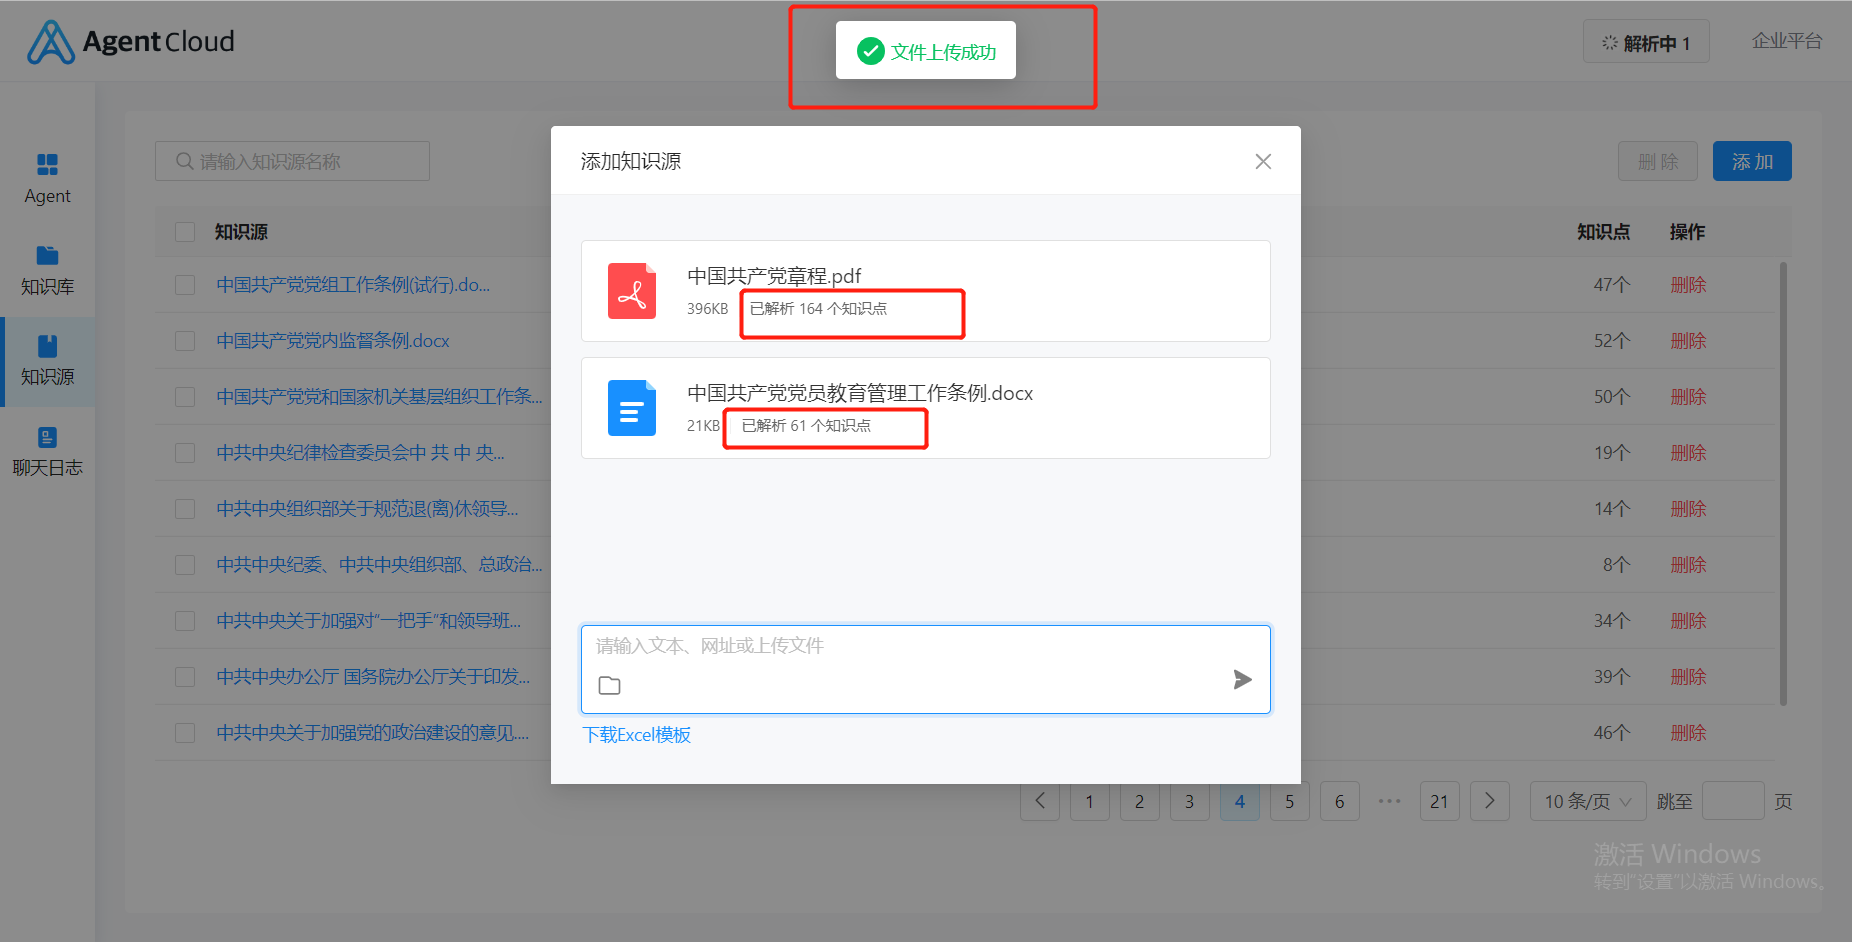
Task: Click the search magnifier icon
Action: (x=185, y=161)
